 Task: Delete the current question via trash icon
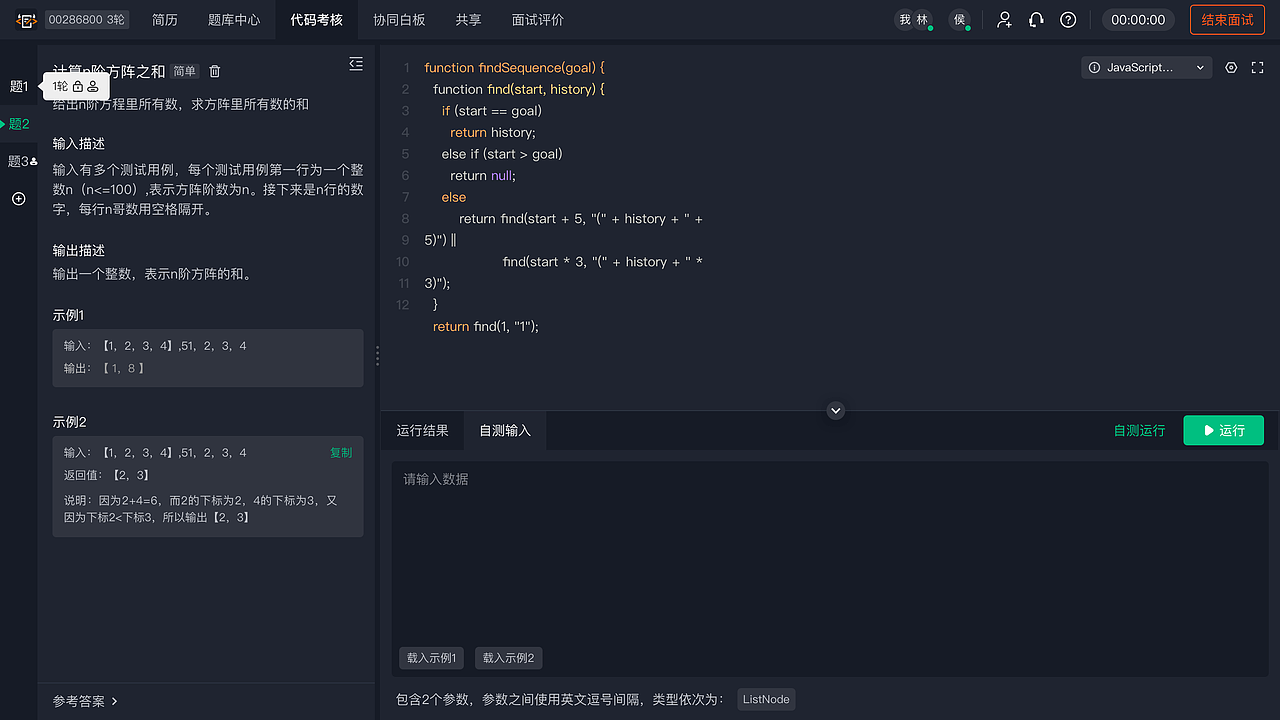215,71
